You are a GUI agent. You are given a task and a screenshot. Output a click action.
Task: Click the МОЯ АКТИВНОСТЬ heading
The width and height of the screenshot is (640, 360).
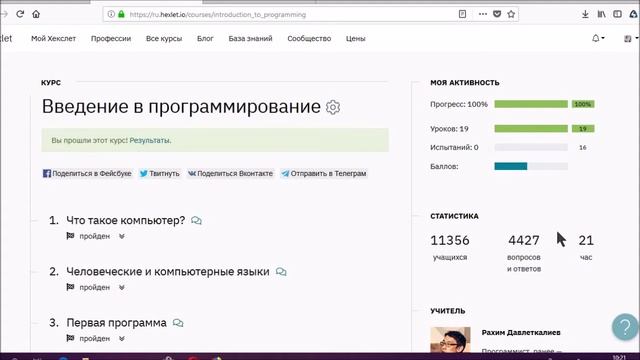pyautogui.click(x=464, y=82)
